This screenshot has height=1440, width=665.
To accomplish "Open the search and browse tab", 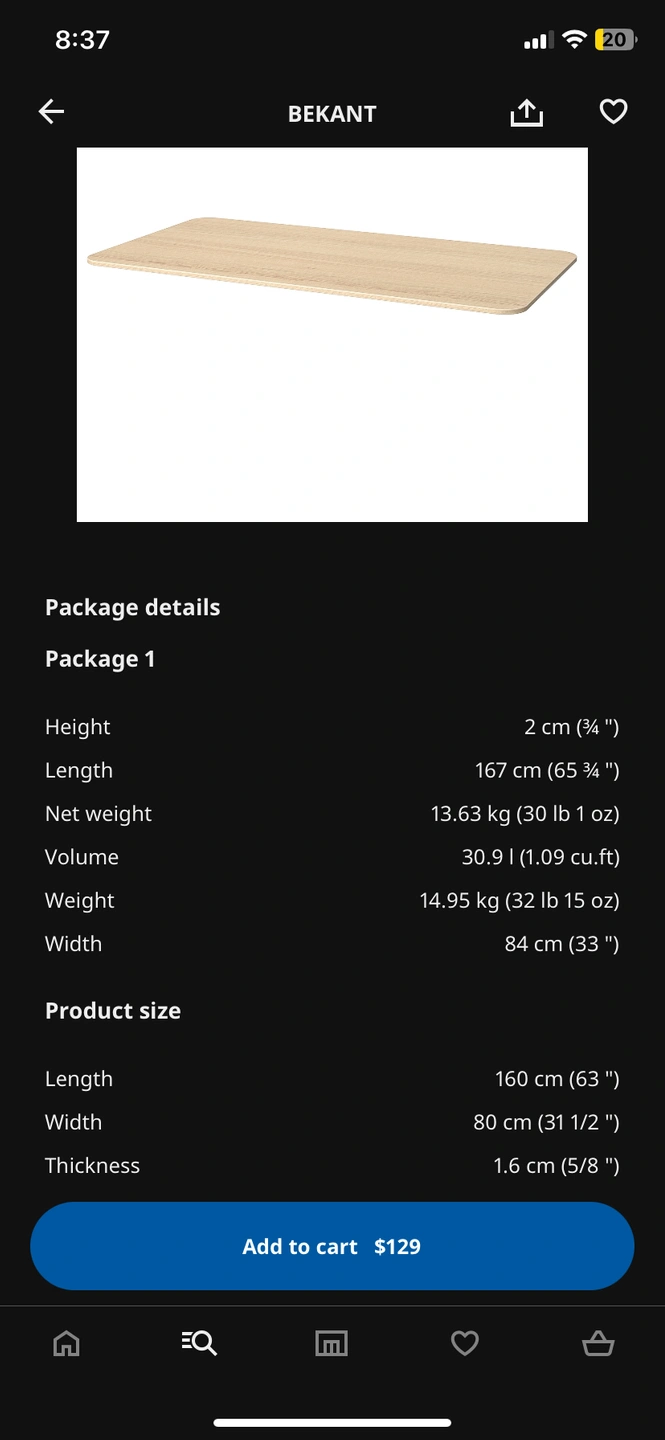I will point(199,1343).
